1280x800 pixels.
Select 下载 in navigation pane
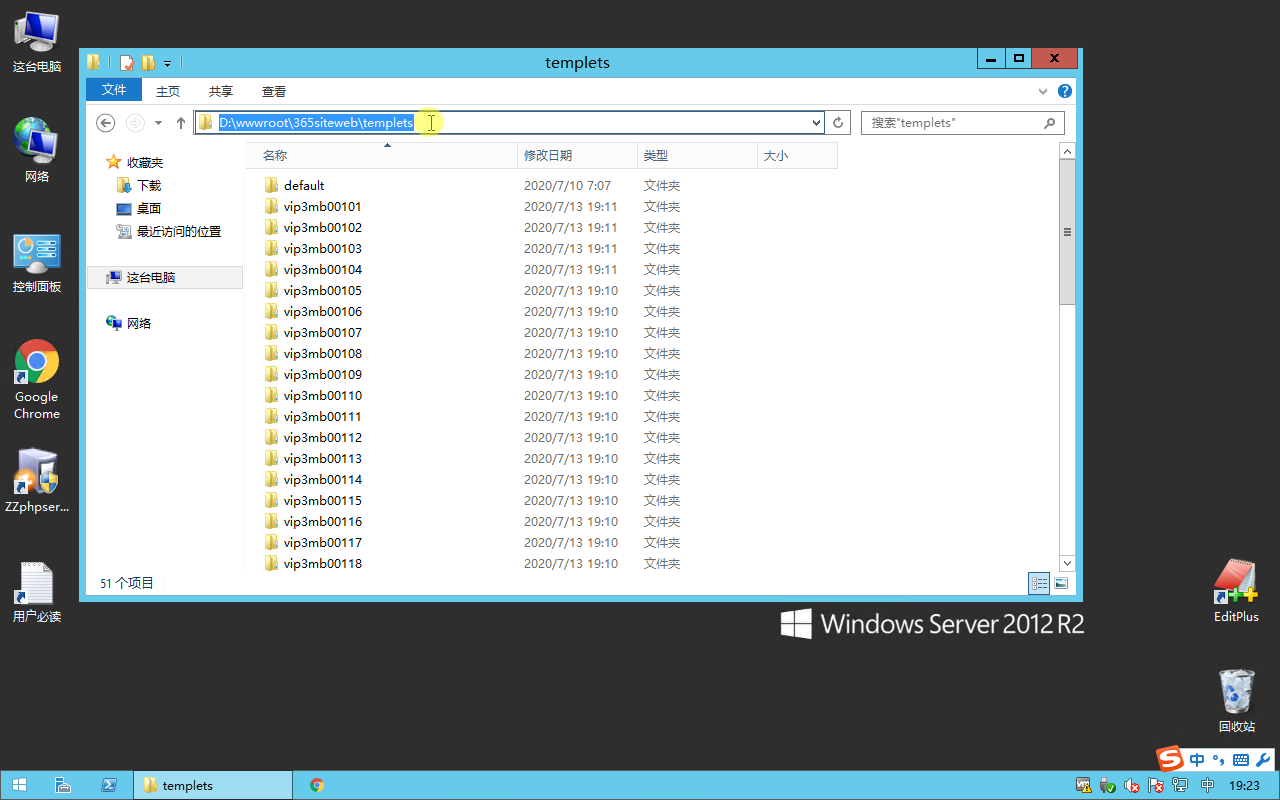[x=148, y=185]
